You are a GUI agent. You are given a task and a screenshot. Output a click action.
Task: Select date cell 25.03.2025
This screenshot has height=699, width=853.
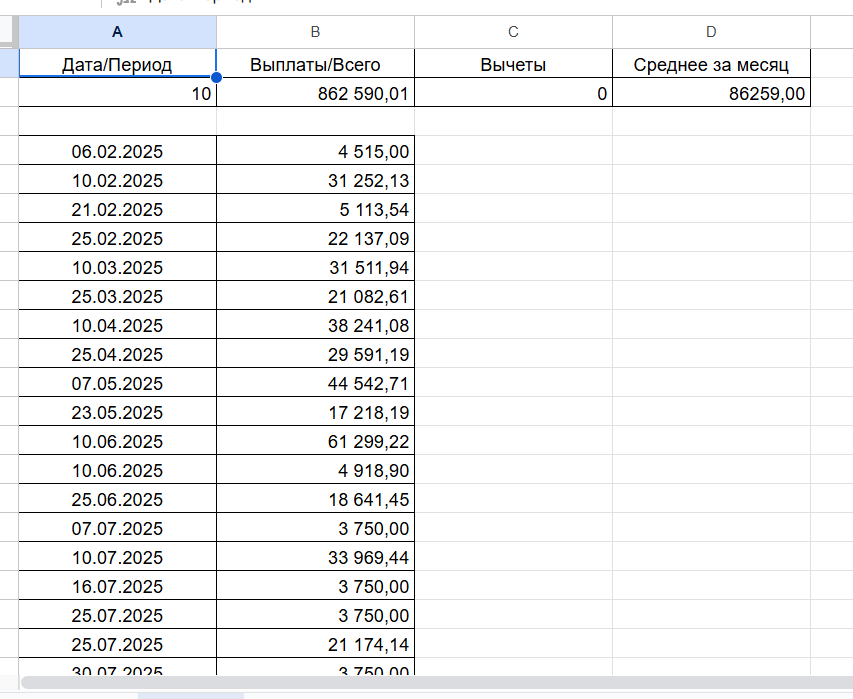pyautogui.click(x=118, y=295)
